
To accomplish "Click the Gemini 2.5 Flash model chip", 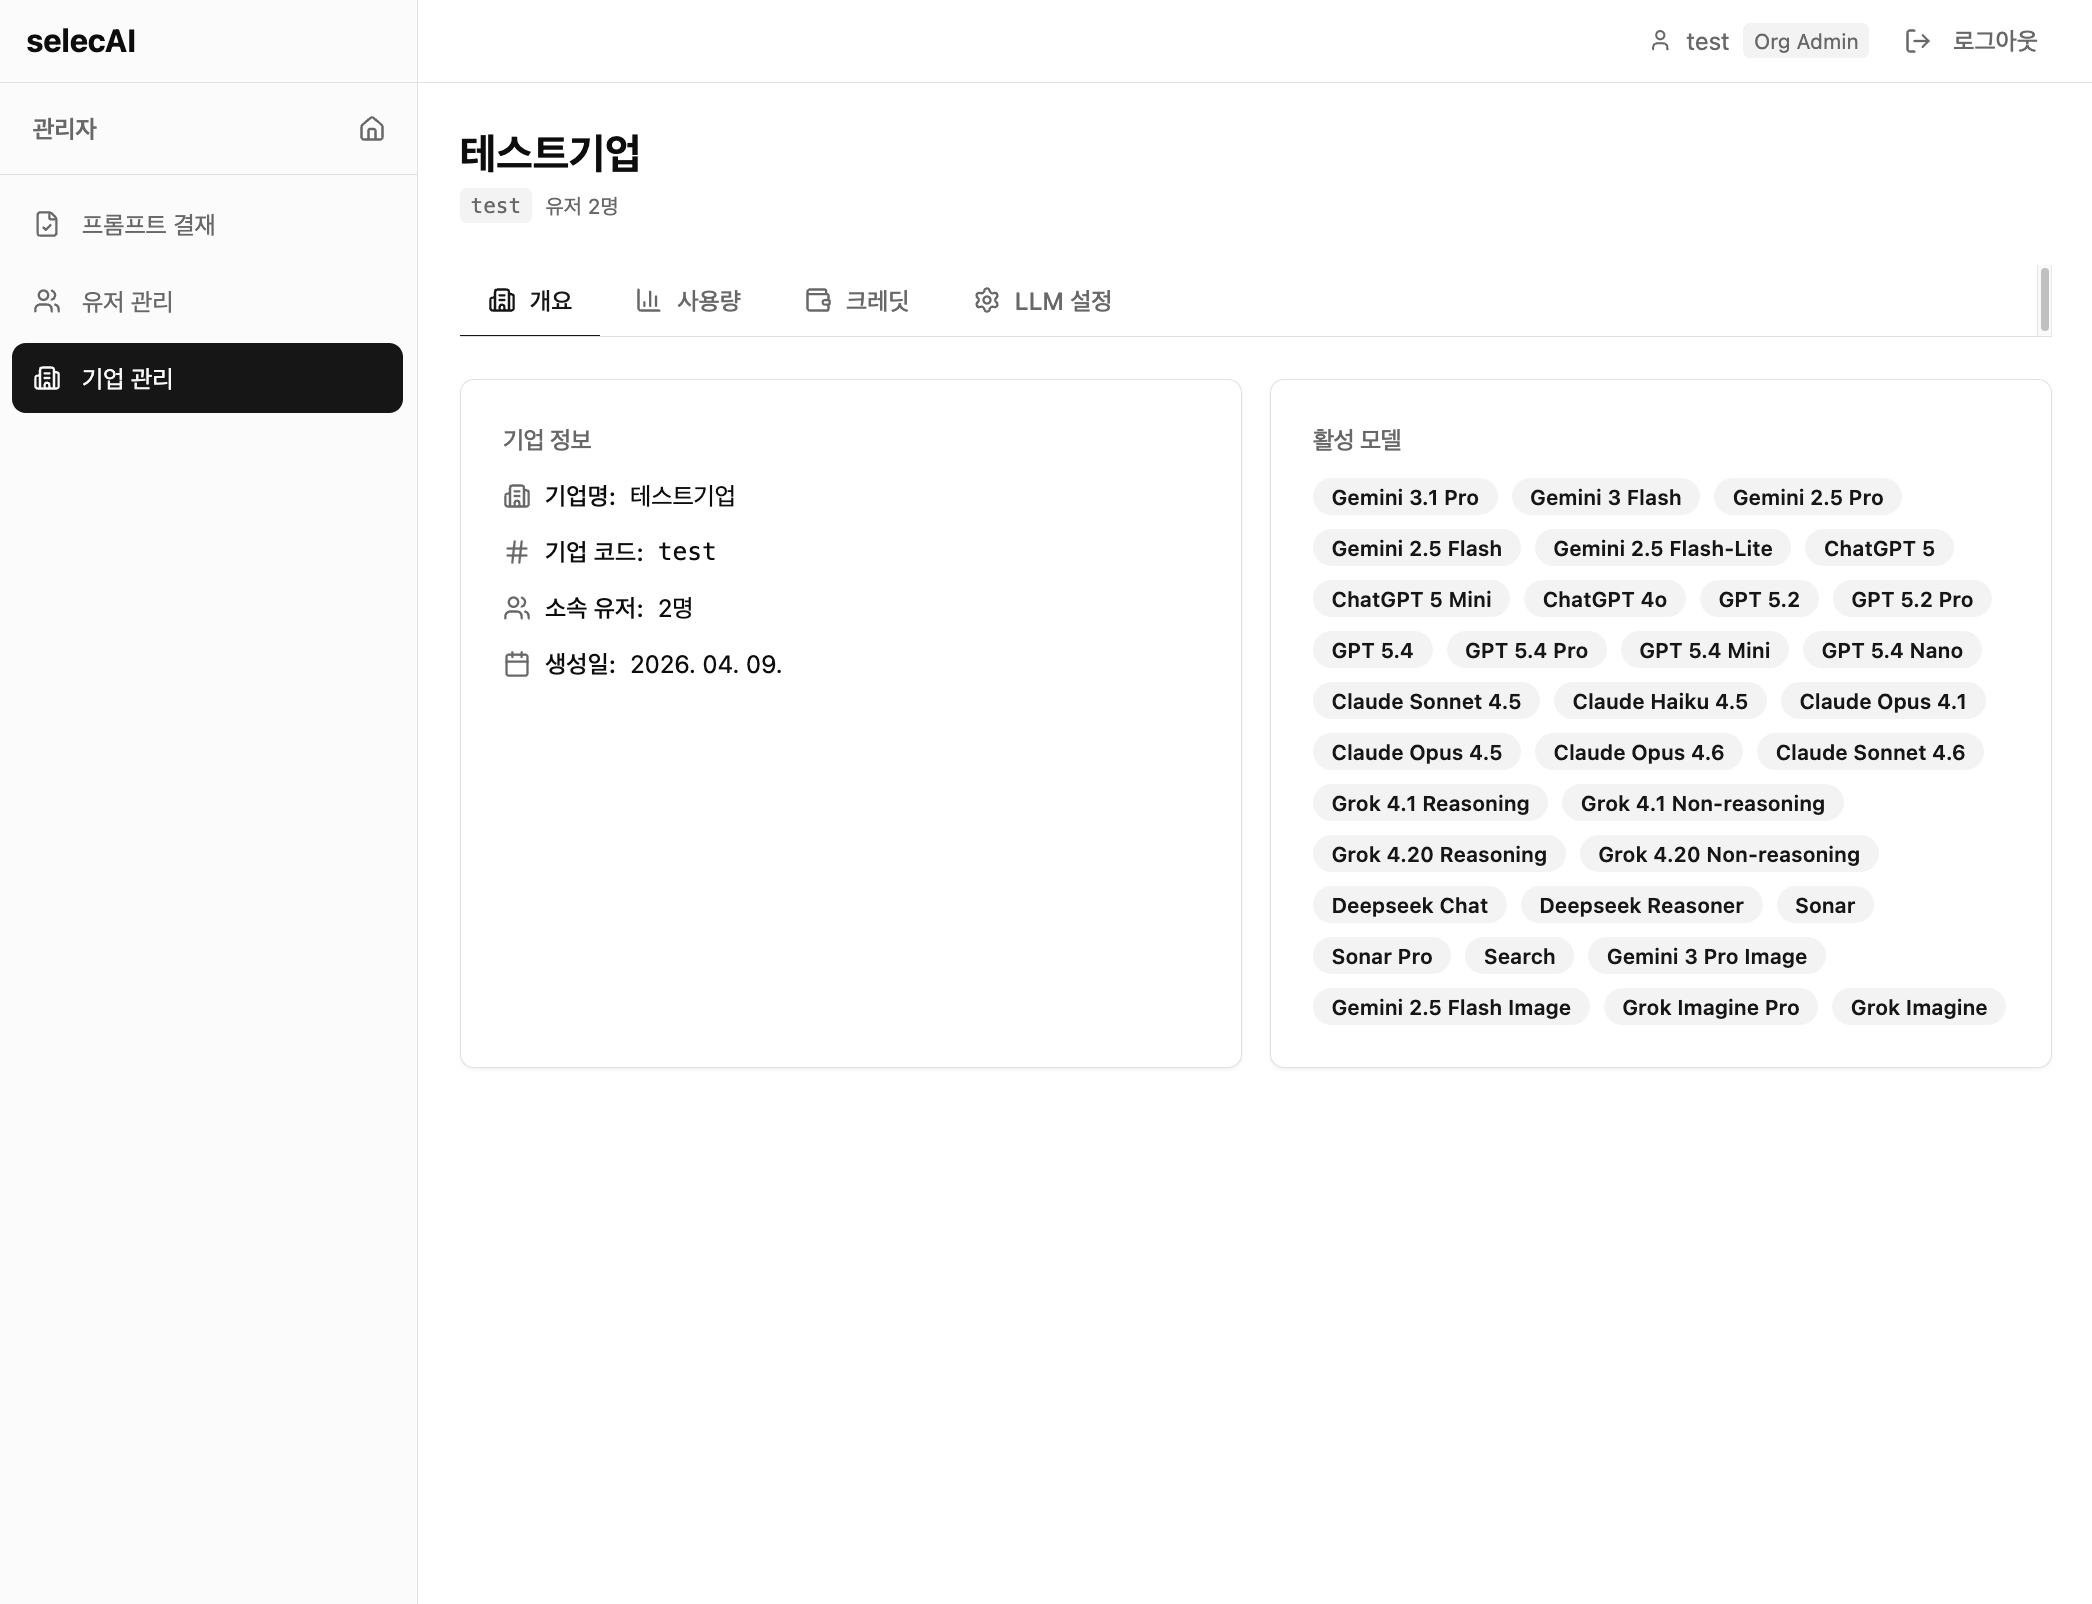I will coord(1417,548).
